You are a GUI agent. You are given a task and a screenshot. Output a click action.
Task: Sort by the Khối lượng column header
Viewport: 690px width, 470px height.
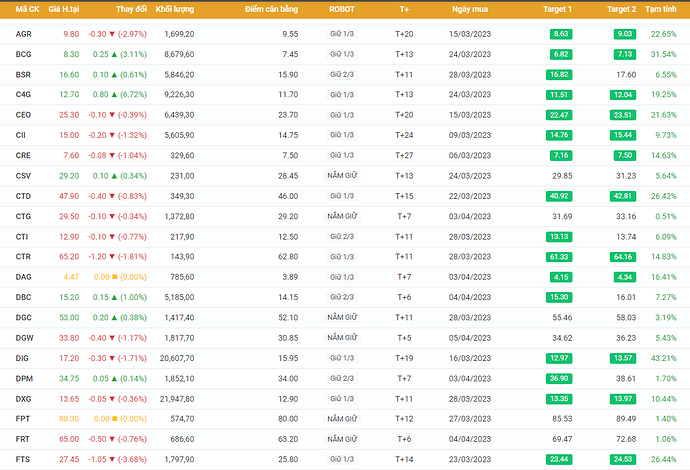174,8
